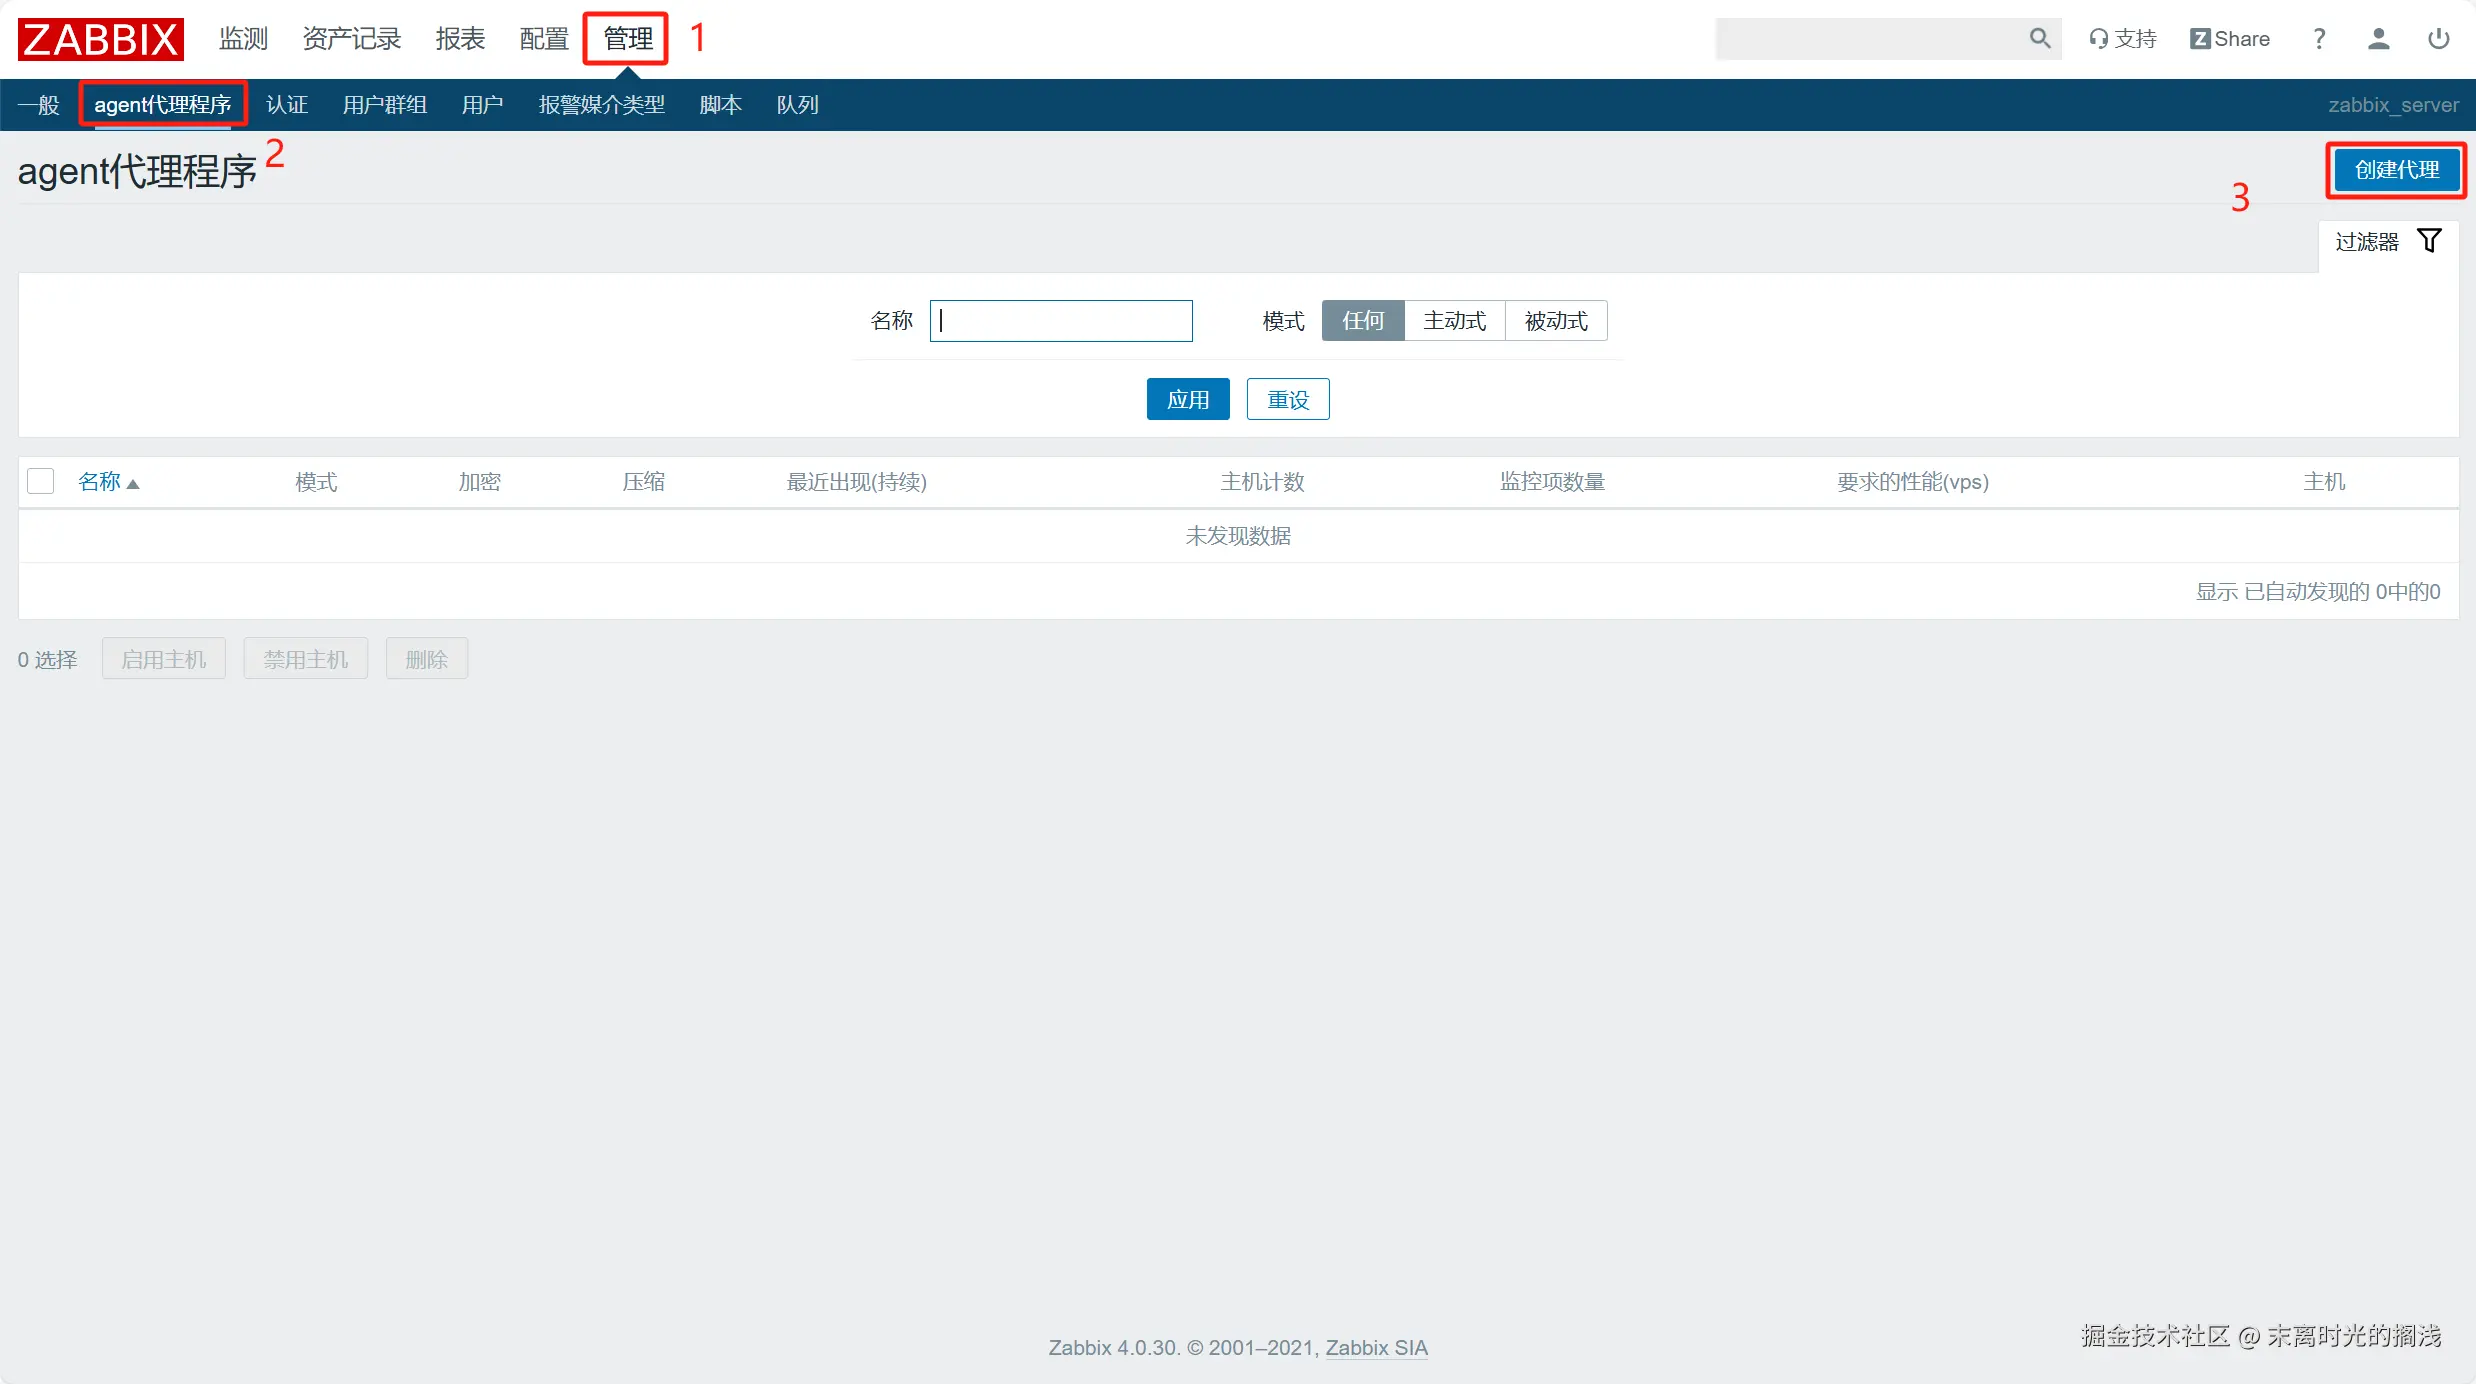Click the 名称 filter input field
Viewport: 2476px width, 1384px height.
pyautogui.click(x=1061, y=321)
